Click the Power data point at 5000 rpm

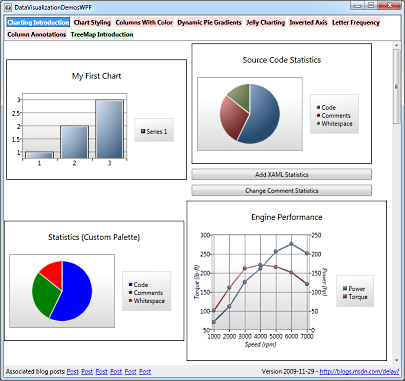coord(276,251)
